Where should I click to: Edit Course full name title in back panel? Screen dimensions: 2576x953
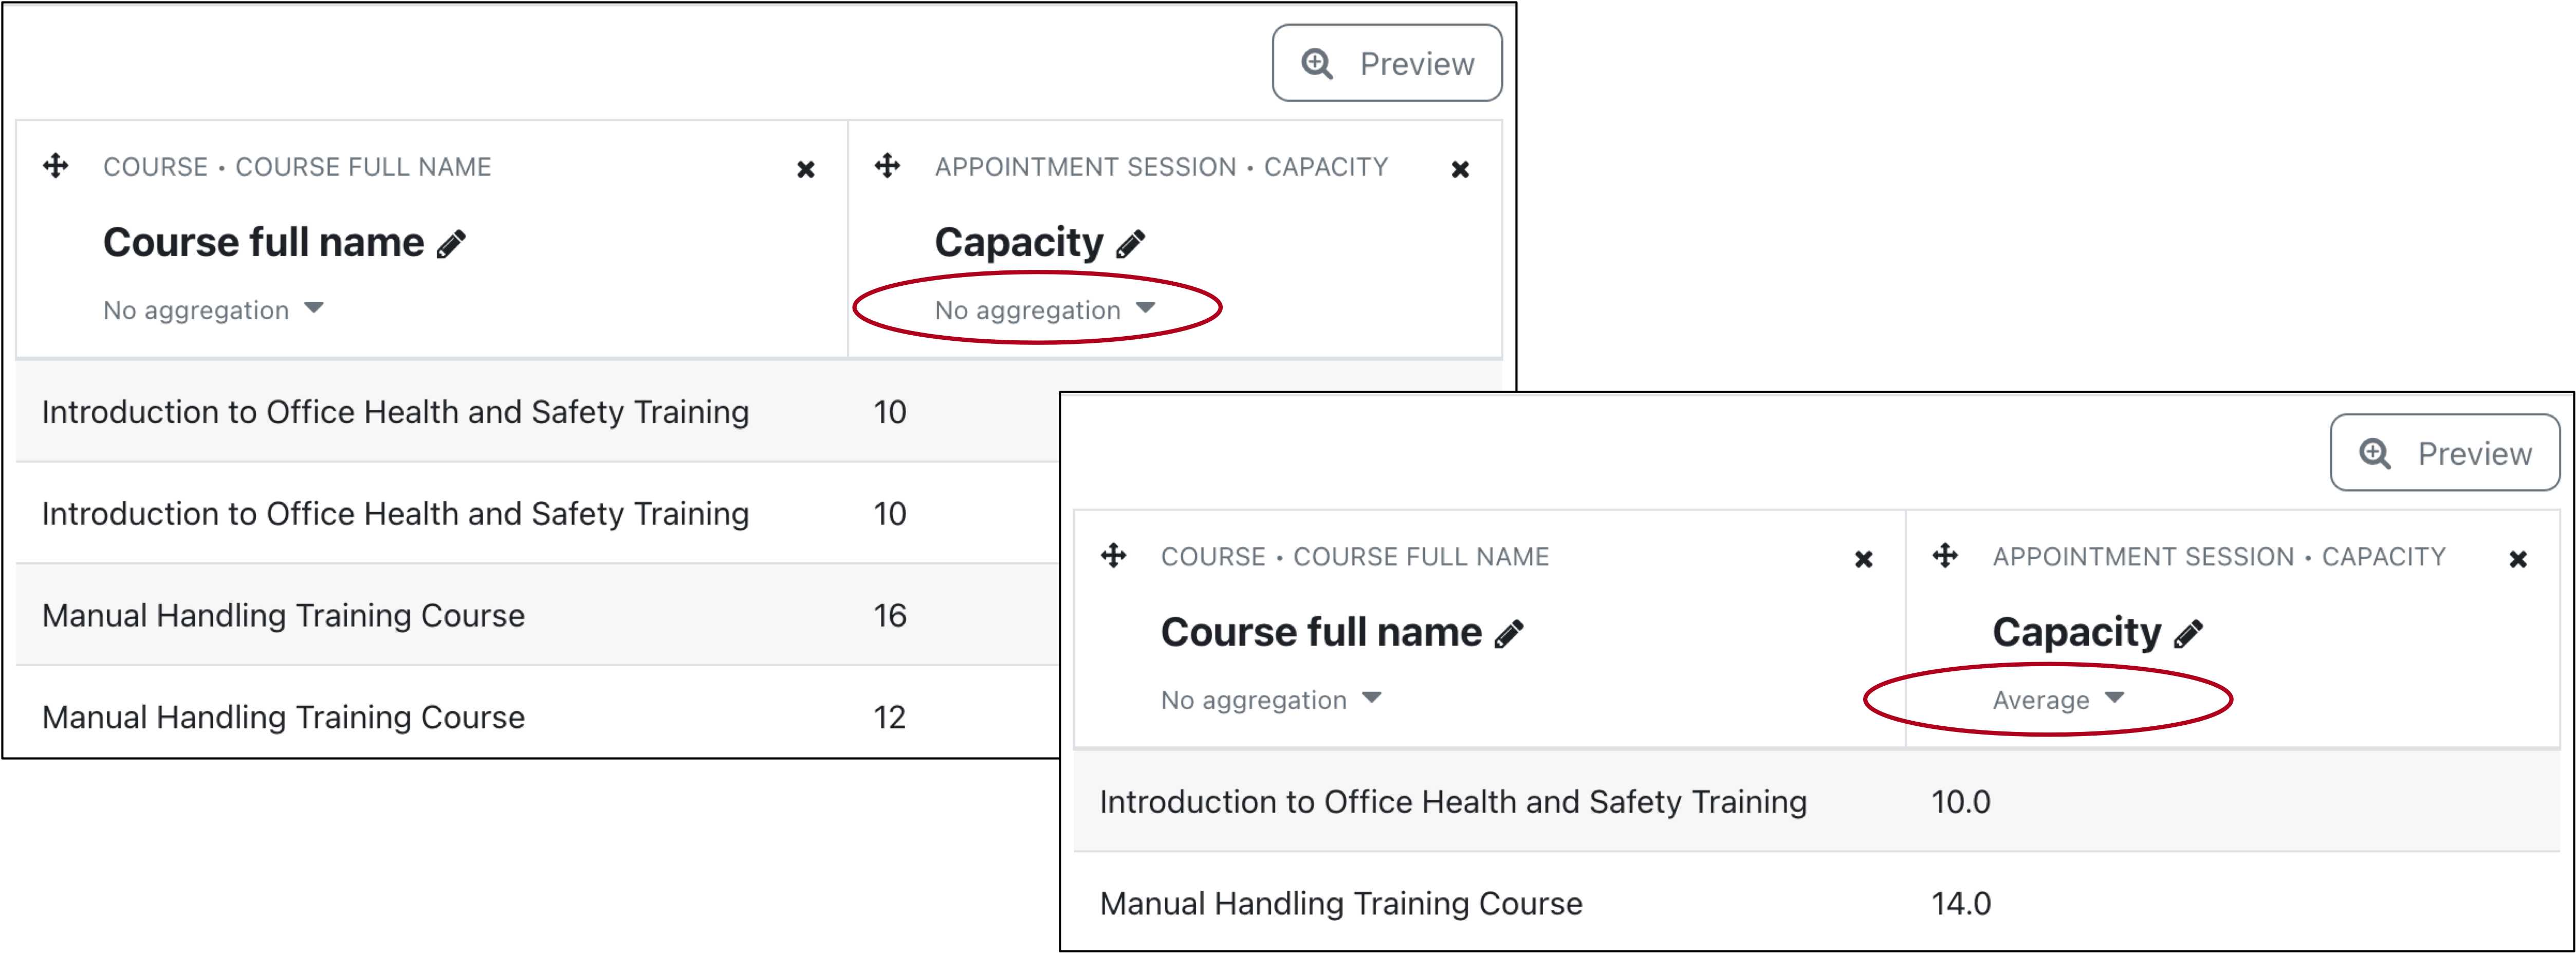pyautogui.click(x=452, y=244)
